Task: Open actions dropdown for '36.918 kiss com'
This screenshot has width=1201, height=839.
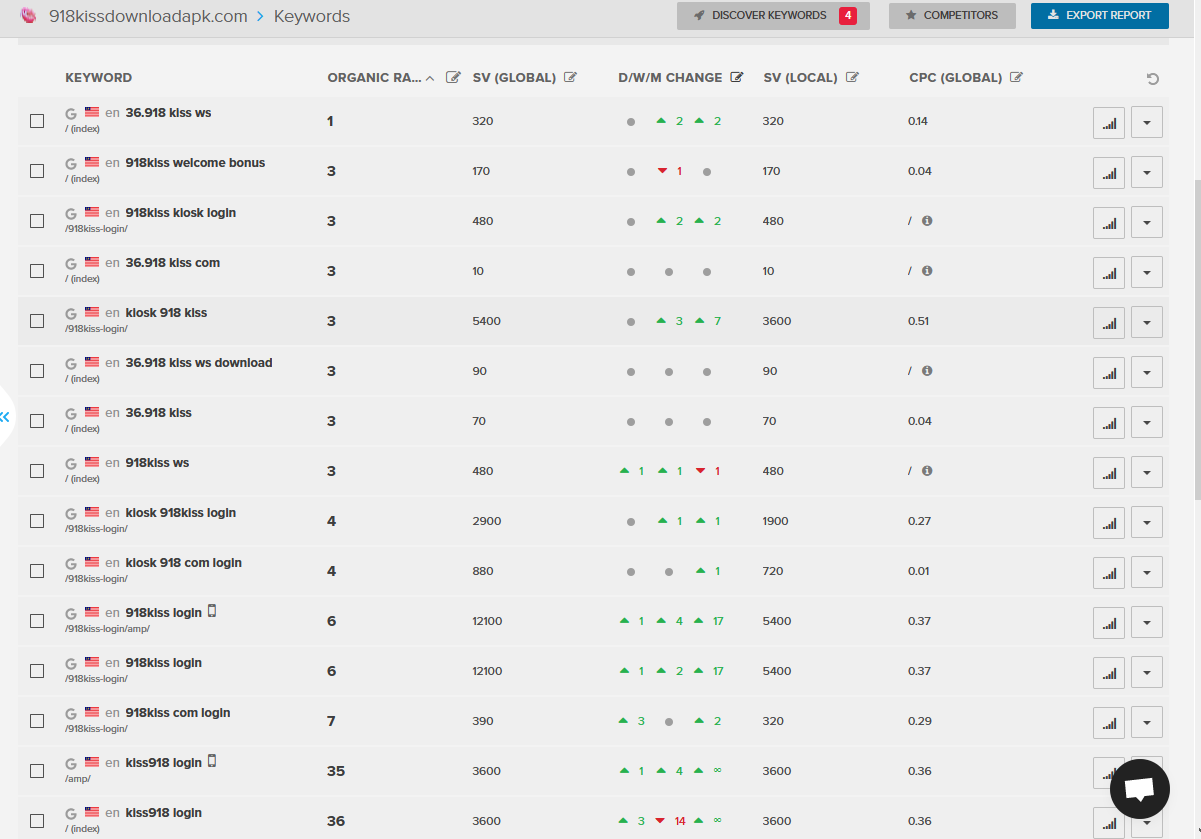Action: tap(1146, 272)
